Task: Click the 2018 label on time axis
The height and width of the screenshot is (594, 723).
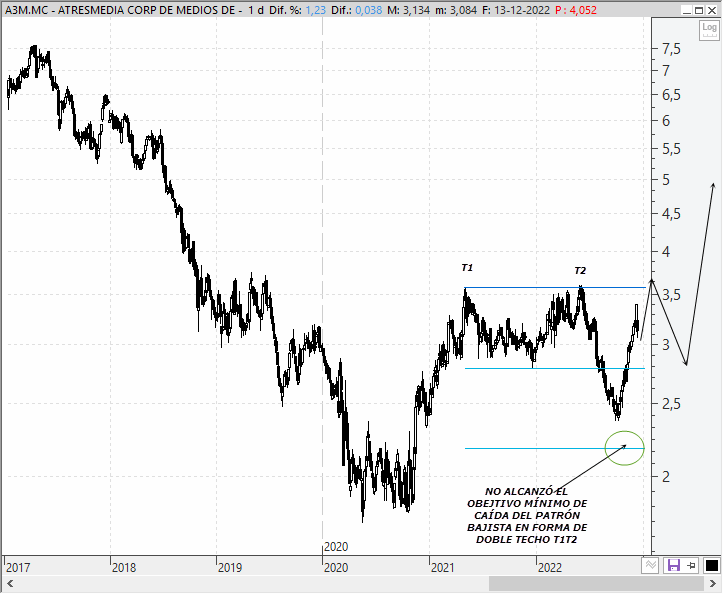Action: pyautogui.click(x=124, y=567)
